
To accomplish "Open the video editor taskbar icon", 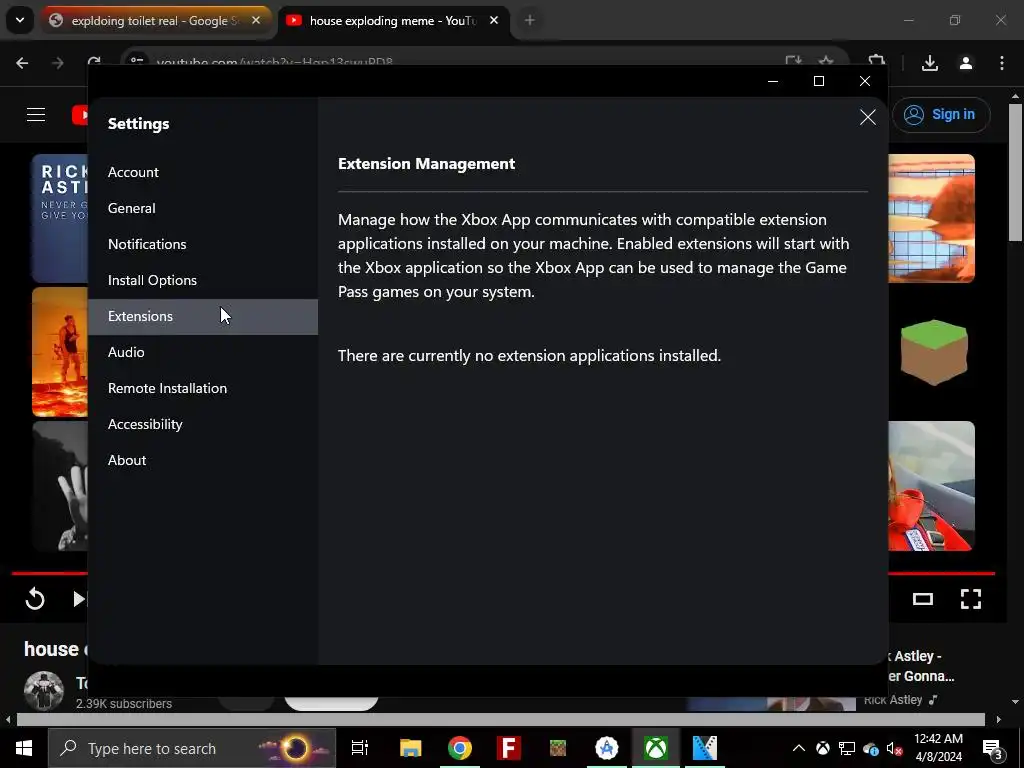I will pyautogui.click(x=705, y=748).
